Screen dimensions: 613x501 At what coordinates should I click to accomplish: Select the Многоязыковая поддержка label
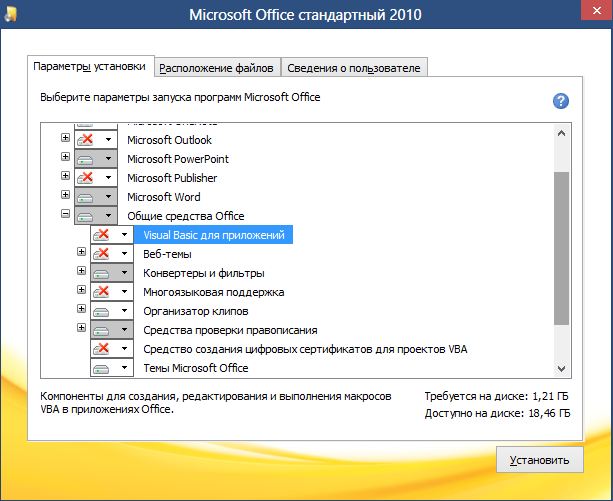pos(213,292)
